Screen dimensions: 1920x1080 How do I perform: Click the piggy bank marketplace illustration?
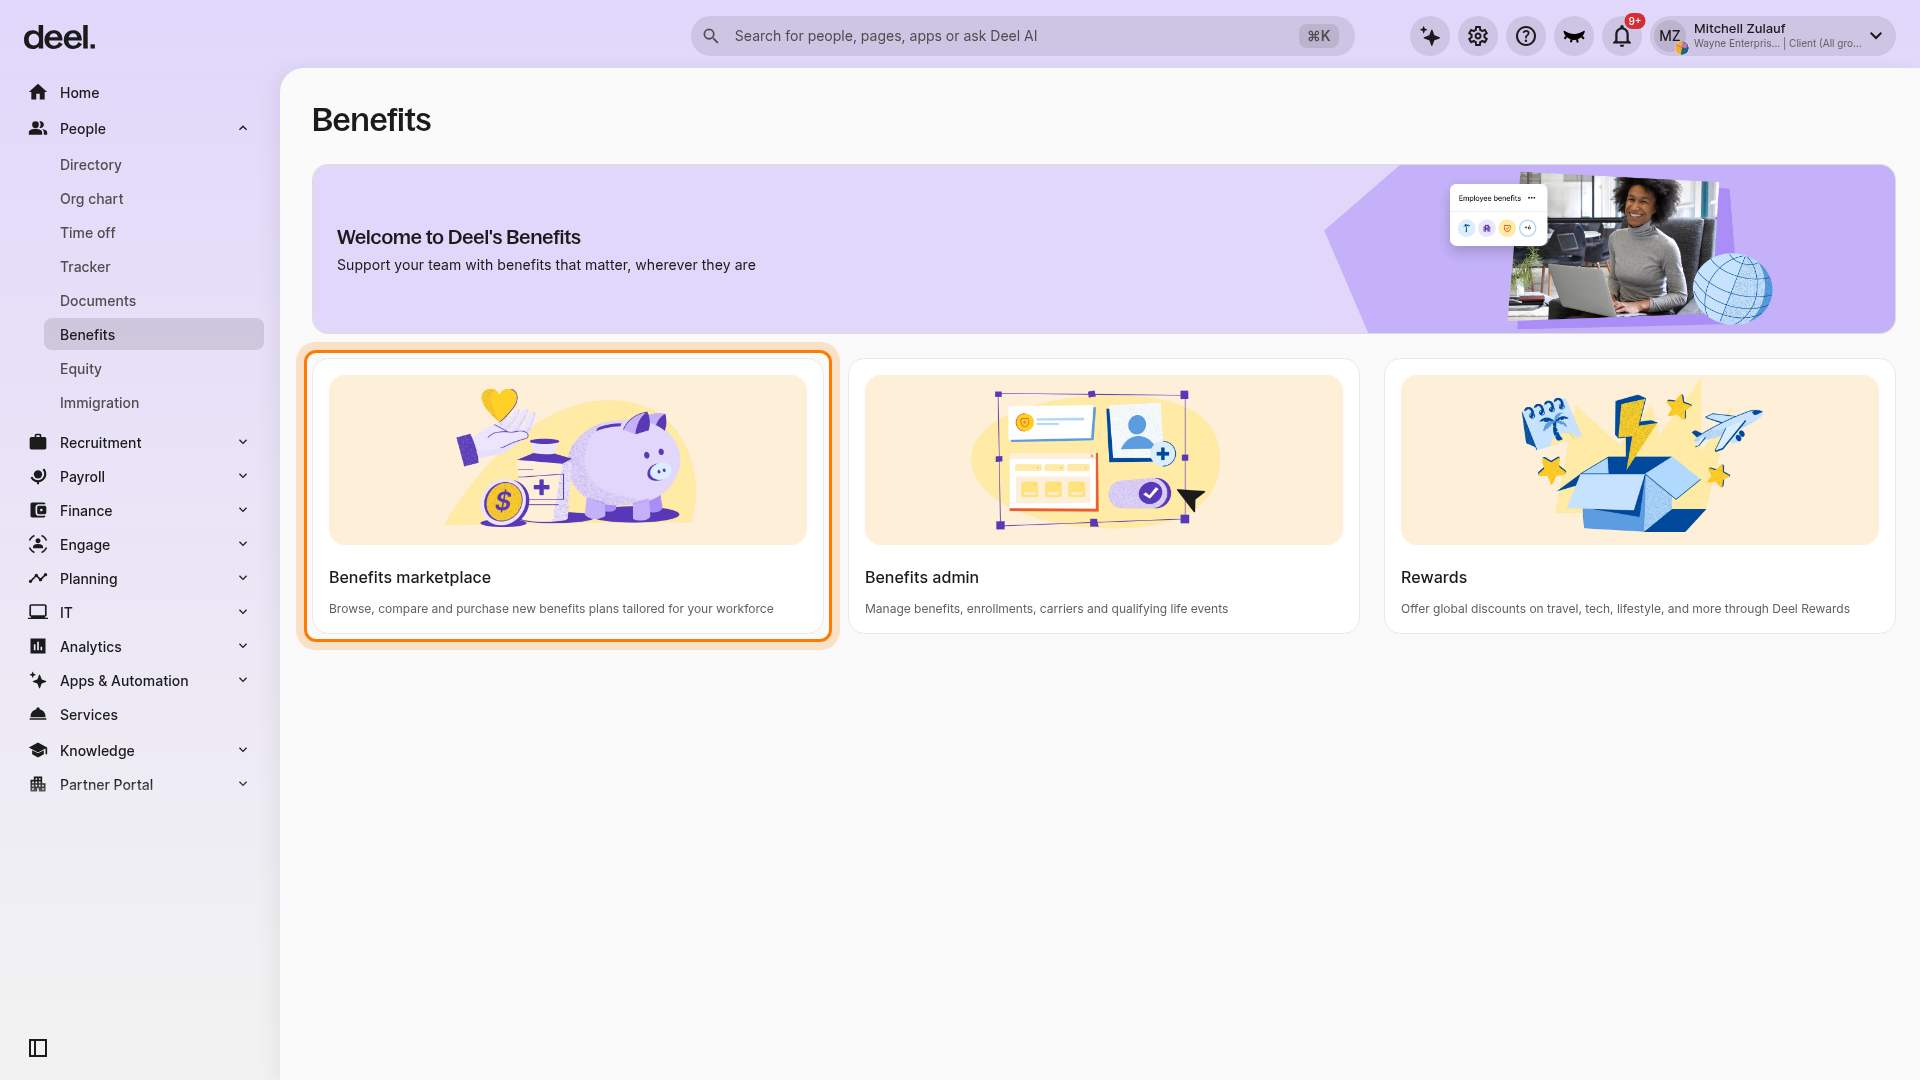click(568, 460)
